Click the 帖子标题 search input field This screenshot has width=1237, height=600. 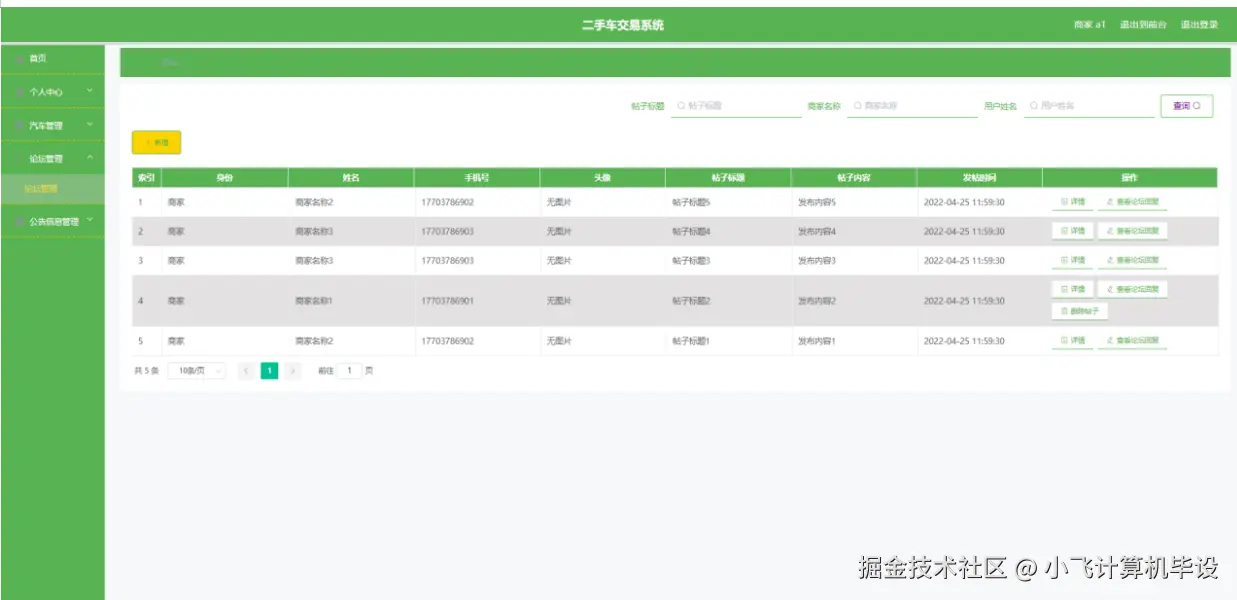click(736, 106)
